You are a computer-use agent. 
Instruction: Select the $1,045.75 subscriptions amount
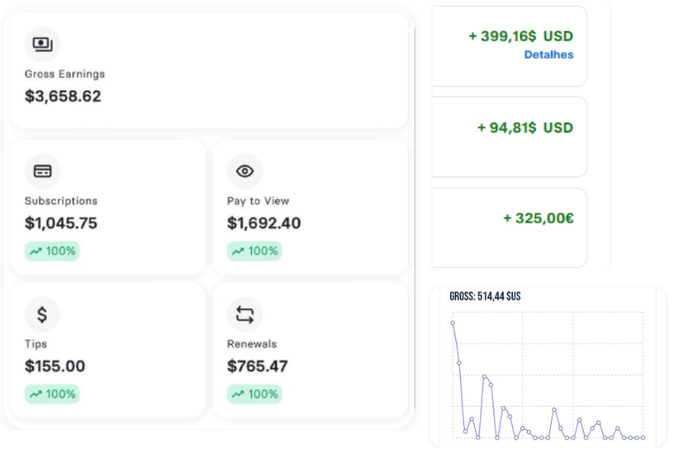pyautogui.click(x=61, y=223)
